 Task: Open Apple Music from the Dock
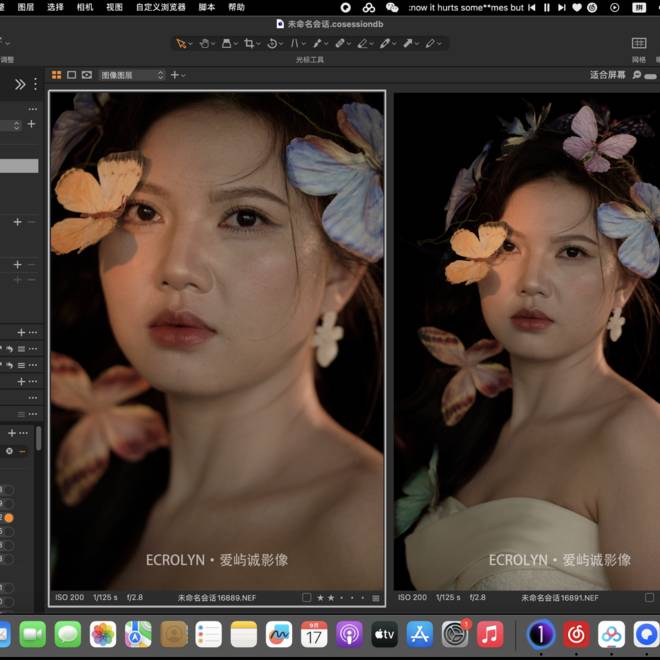coord(490,634)
